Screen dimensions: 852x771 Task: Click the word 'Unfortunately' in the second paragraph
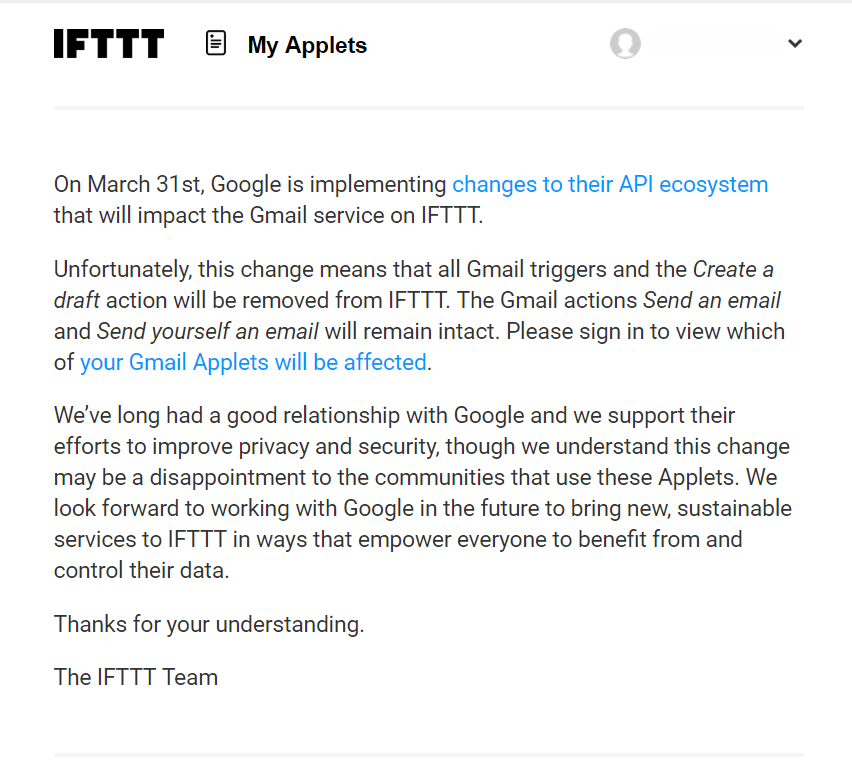pos(122,269)
